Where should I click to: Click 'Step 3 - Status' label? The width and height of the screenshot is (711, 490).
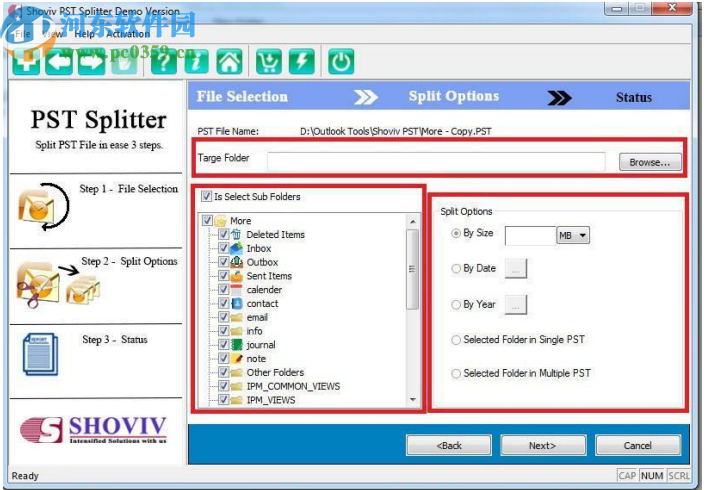pyautogui.click(x=115, y=339)
